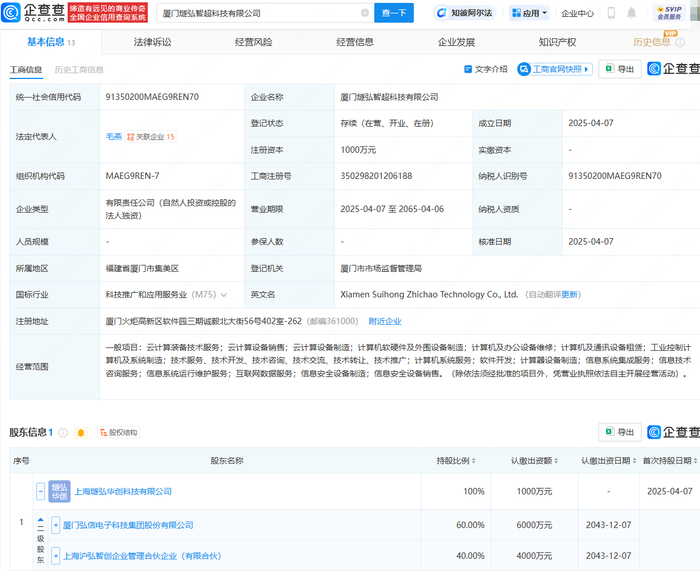Expand the 国标行业 M75 category dropdown
The height and width of the screenshot is (571, 700).
[223, 295]
